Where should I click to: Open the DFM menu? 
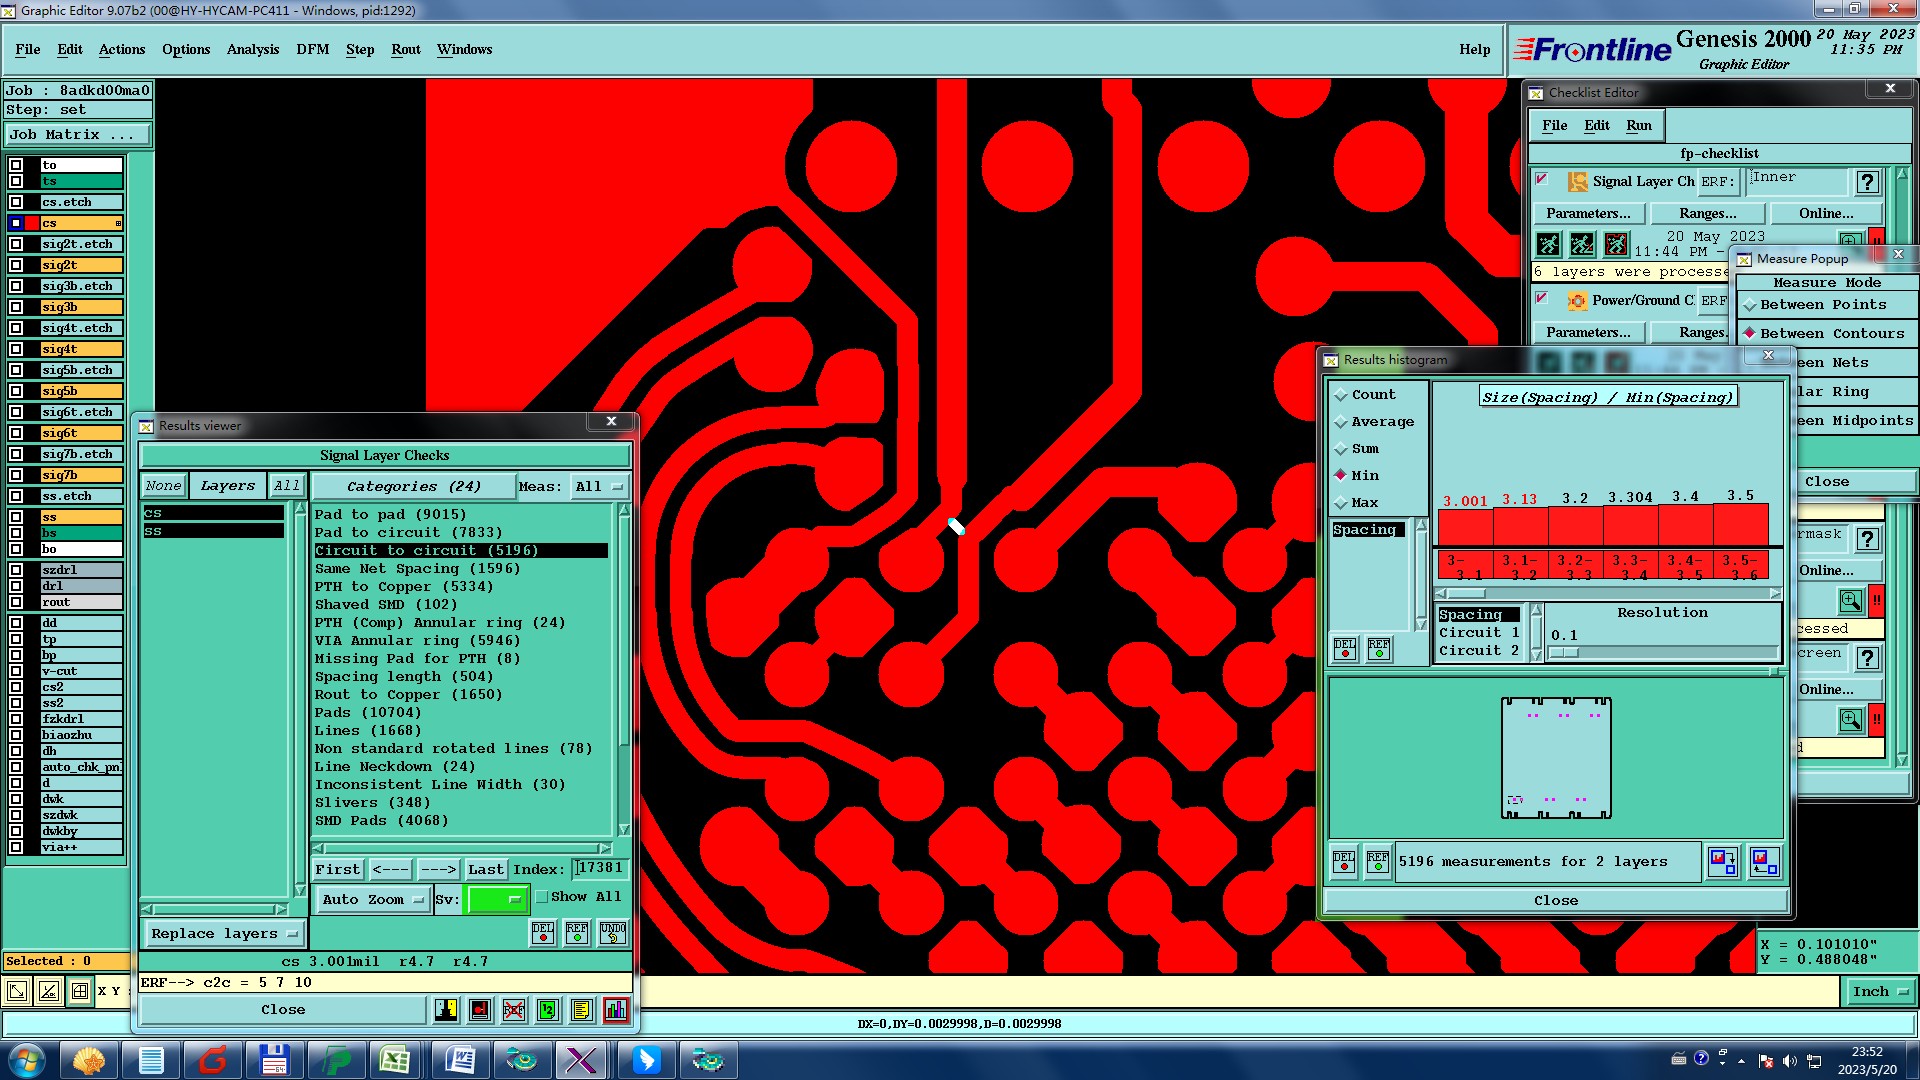pyautogui.click(x=312, y=49)
